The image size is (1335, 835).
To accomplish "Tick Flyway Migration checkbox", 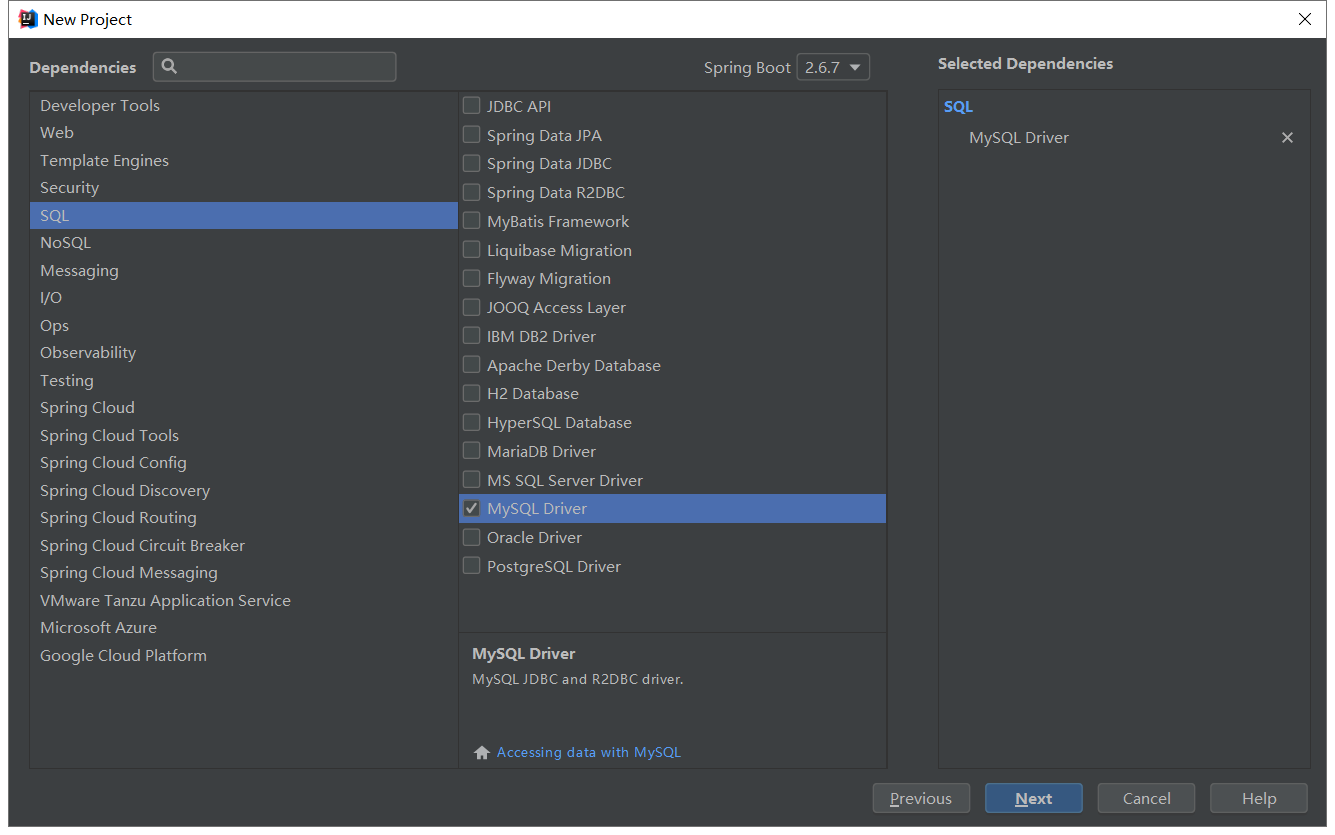I will tap(471, 278).
